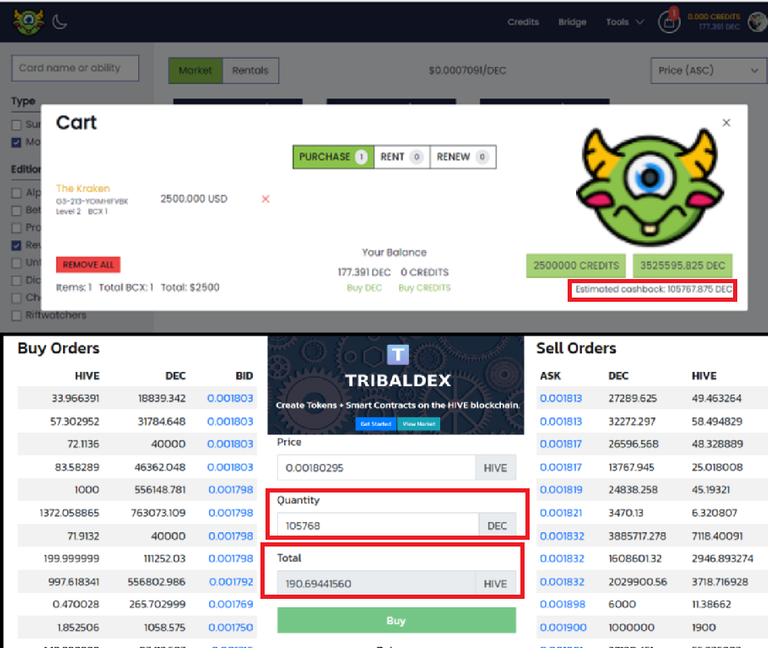Image resolution: width=768 pixels, height=648 pixels.
Task: Switch to the Market tab
Action: click(x=195, y=71)
